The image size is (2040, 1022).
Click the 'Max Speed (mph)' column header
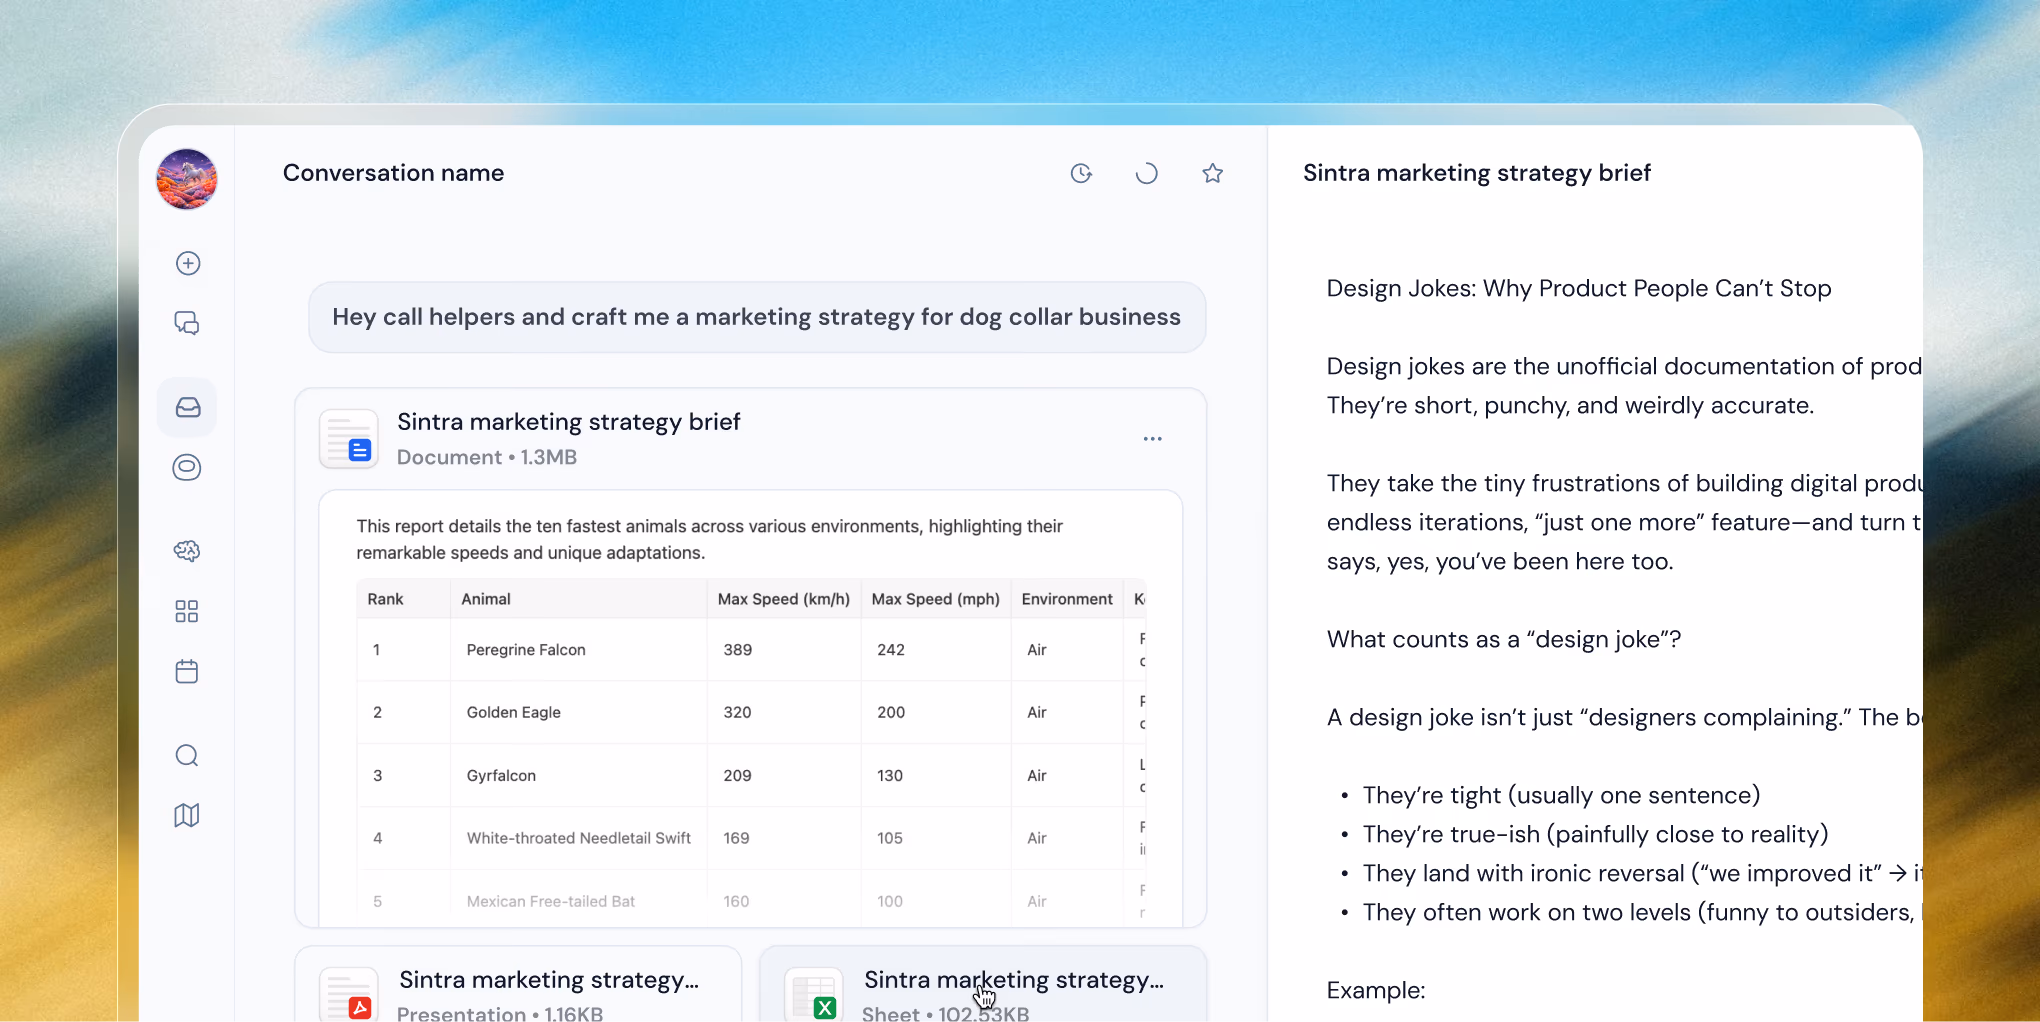click(936, 599)
